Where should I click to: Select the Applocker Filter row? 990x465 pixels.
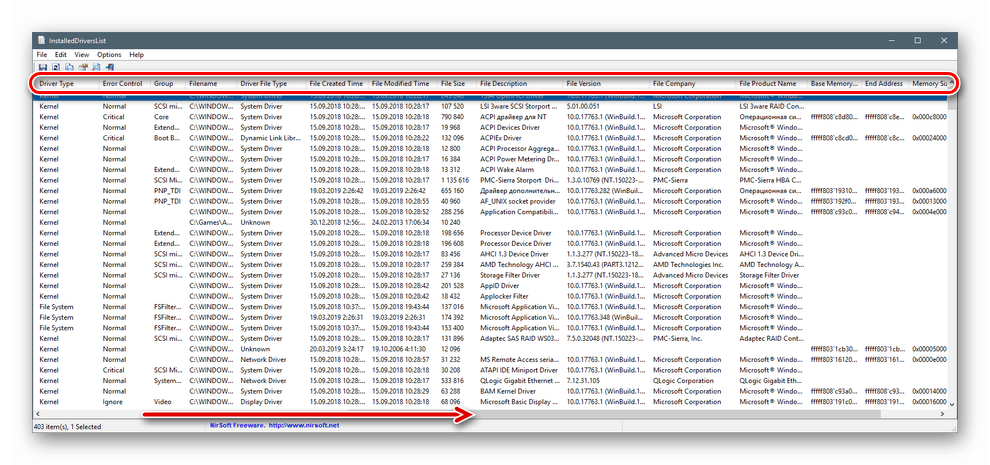pos(491,296)
